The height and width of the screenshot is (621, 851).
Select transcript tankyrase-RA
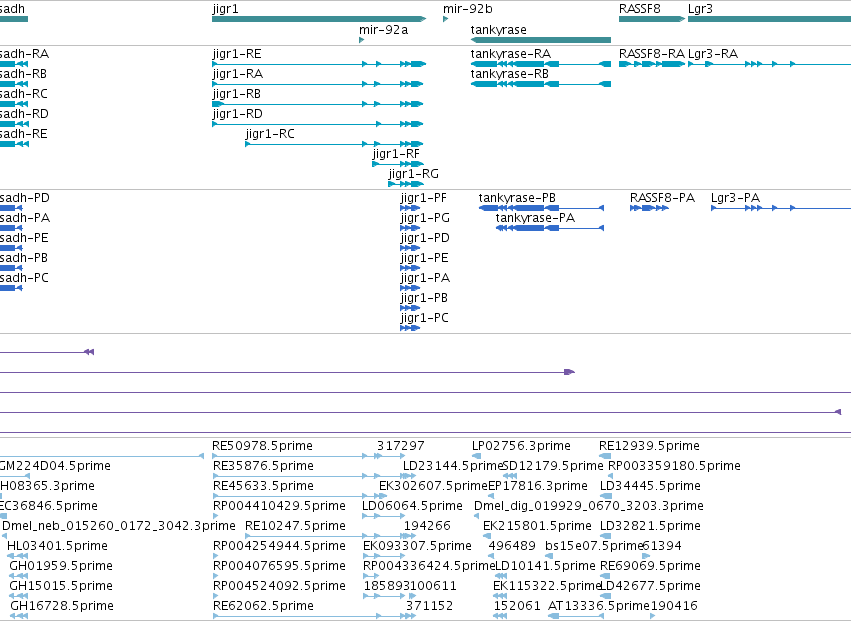click(x=541, y=64)
